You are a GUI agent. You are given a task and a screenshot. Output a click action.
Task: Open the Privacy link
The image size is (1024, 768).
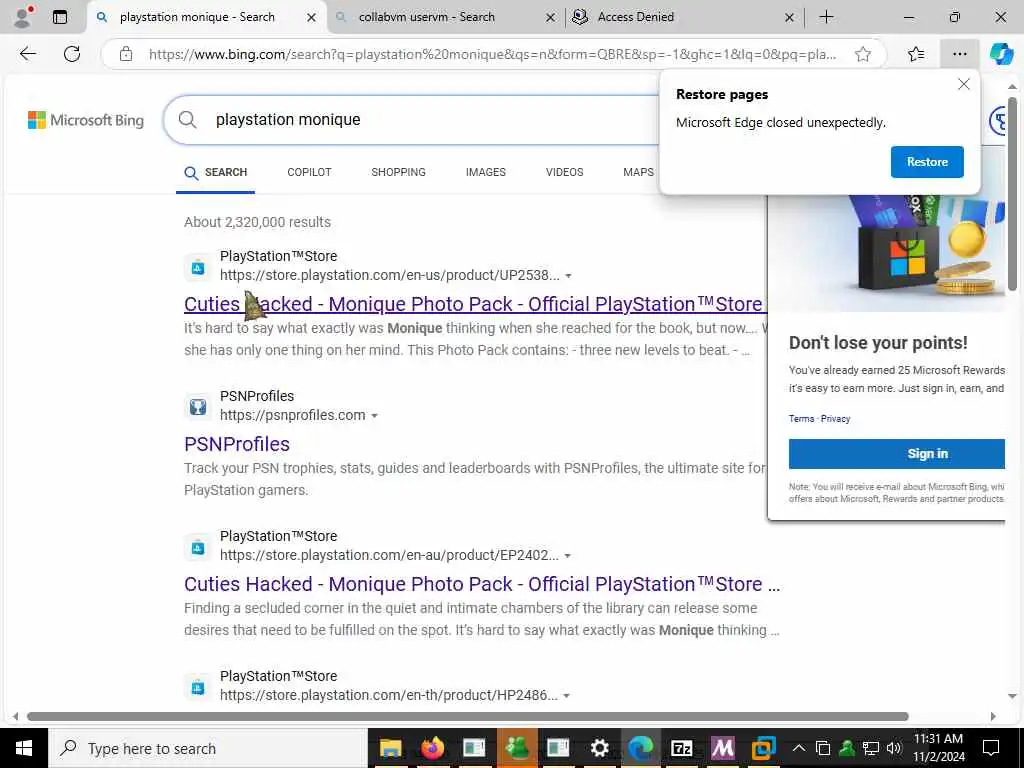pos(835,419)
